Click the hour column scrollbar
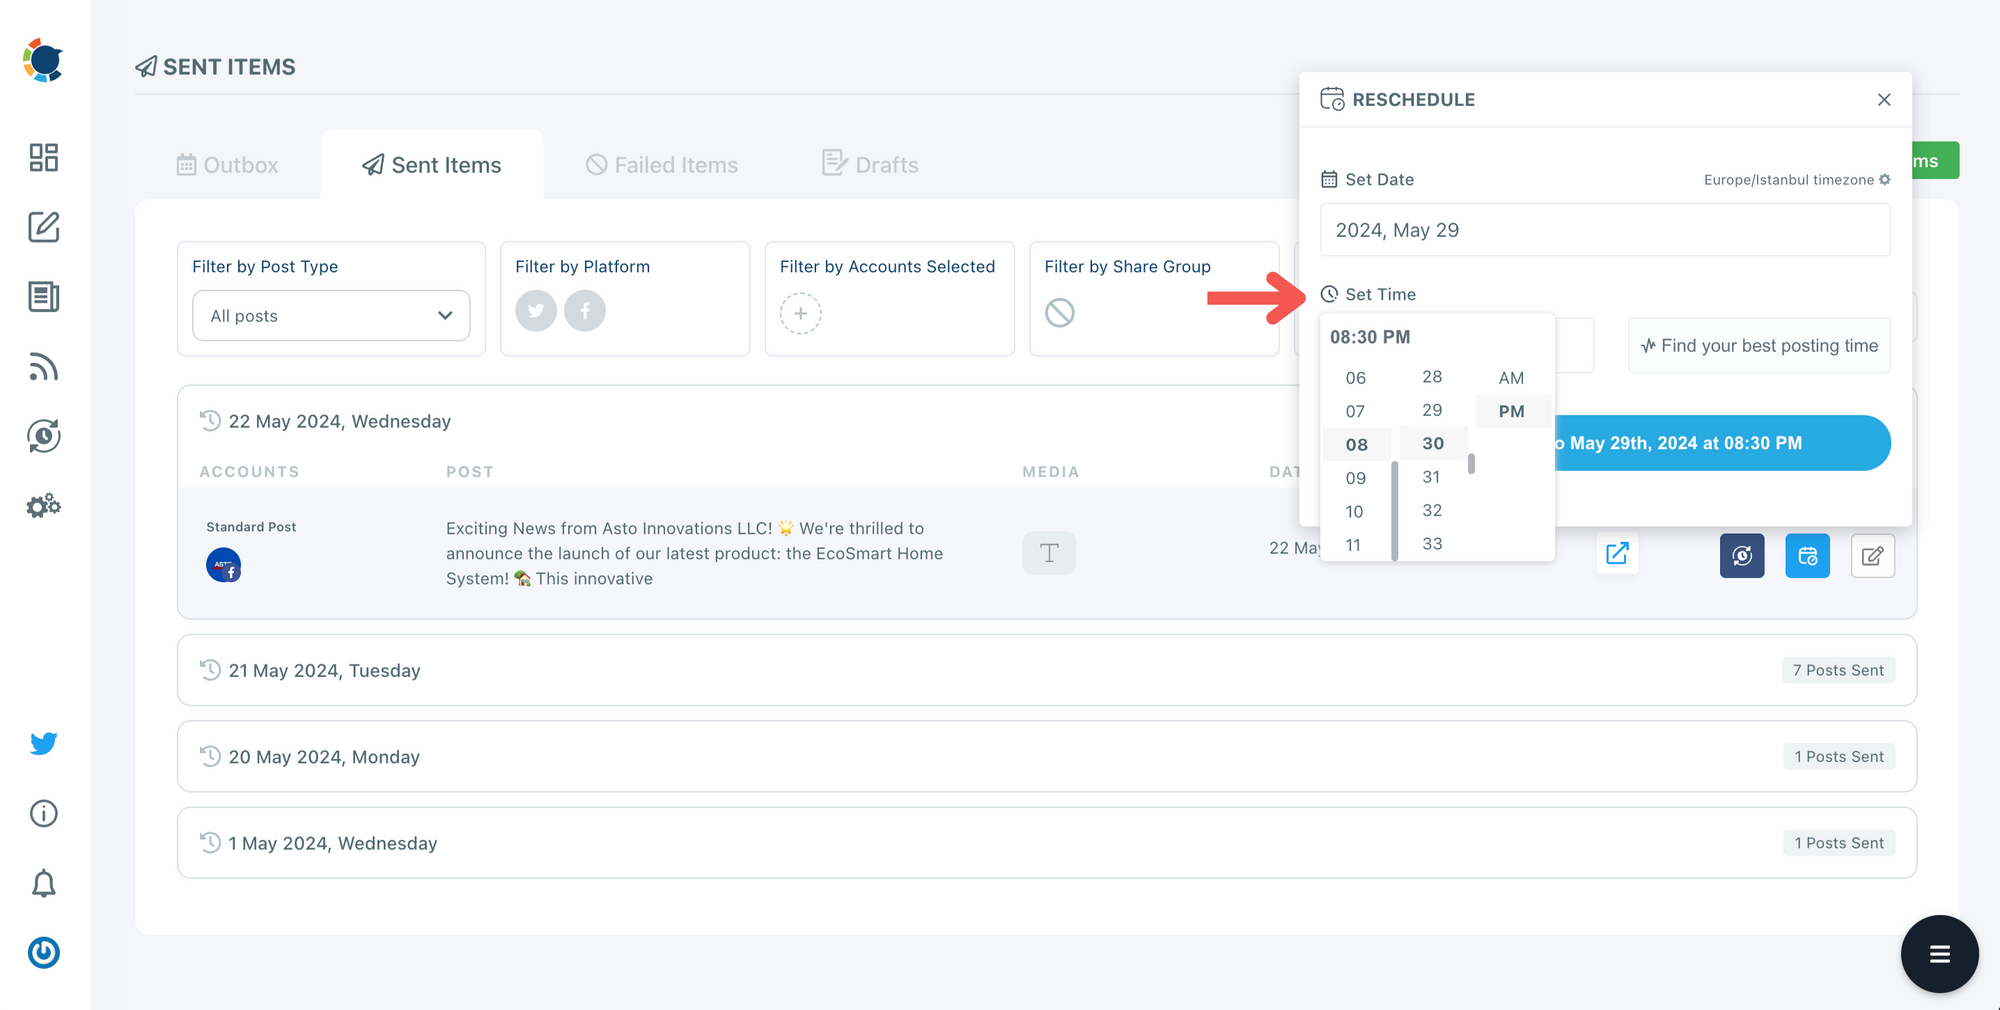 coord(1395,510)
